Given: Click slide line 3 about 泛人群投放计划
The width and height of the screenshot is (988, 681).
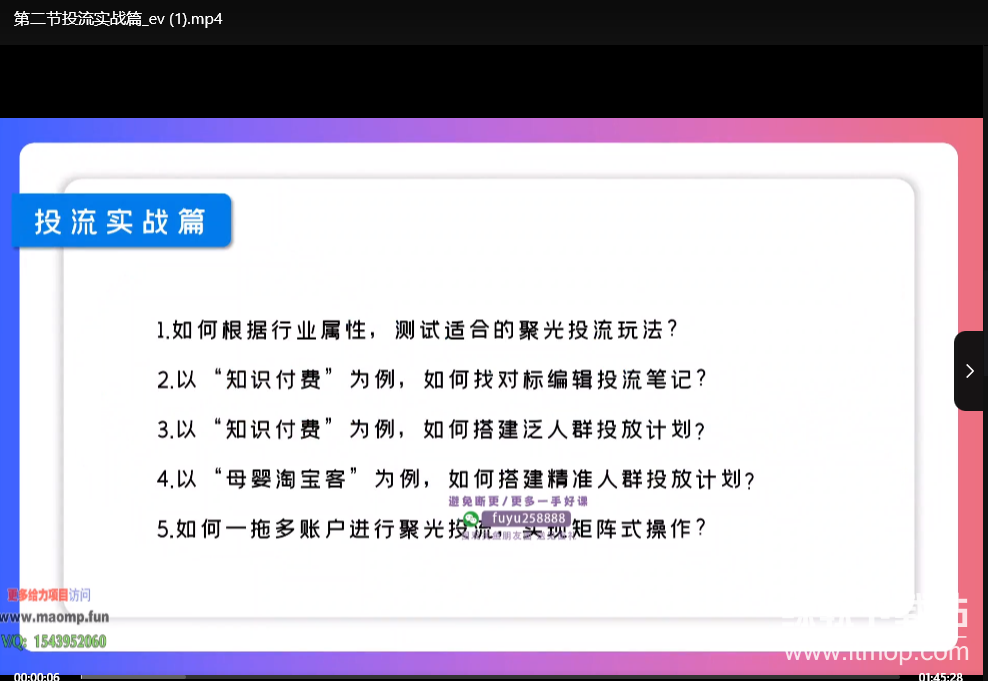Looking at the screenshot, I should [x=431, y=430].
